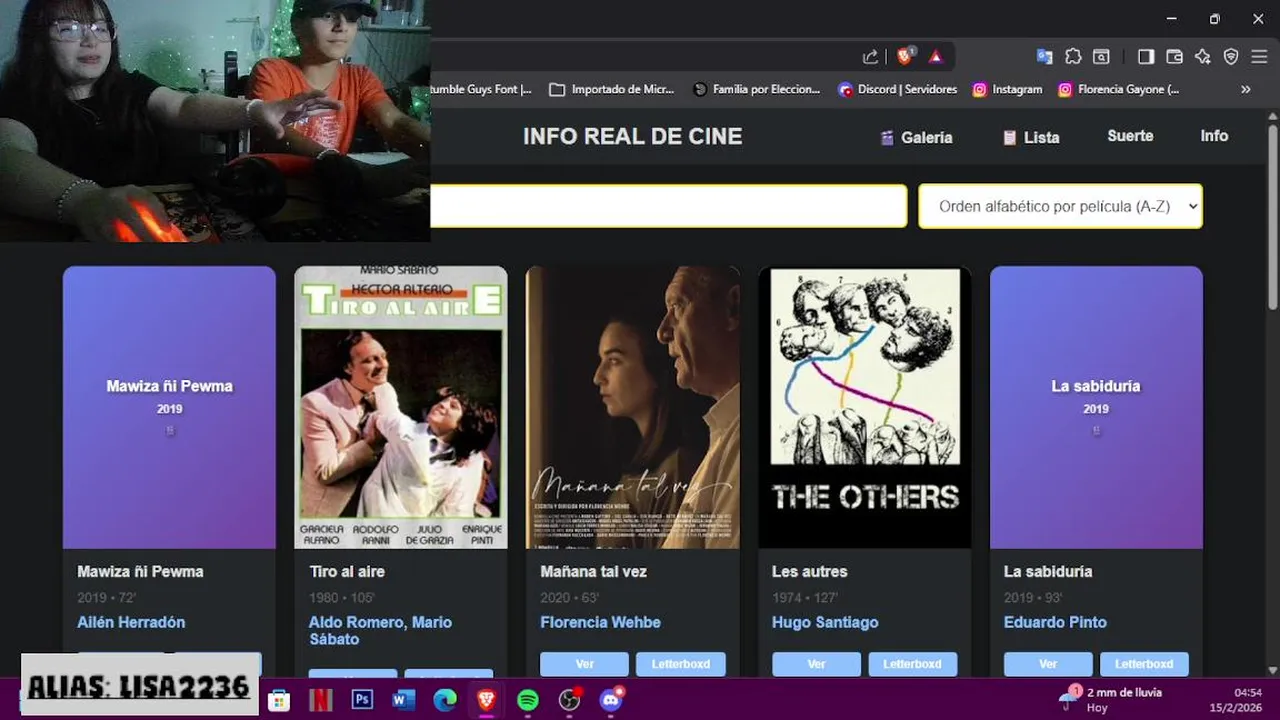Click director link Florencia Wehbe

coord(600,622)
